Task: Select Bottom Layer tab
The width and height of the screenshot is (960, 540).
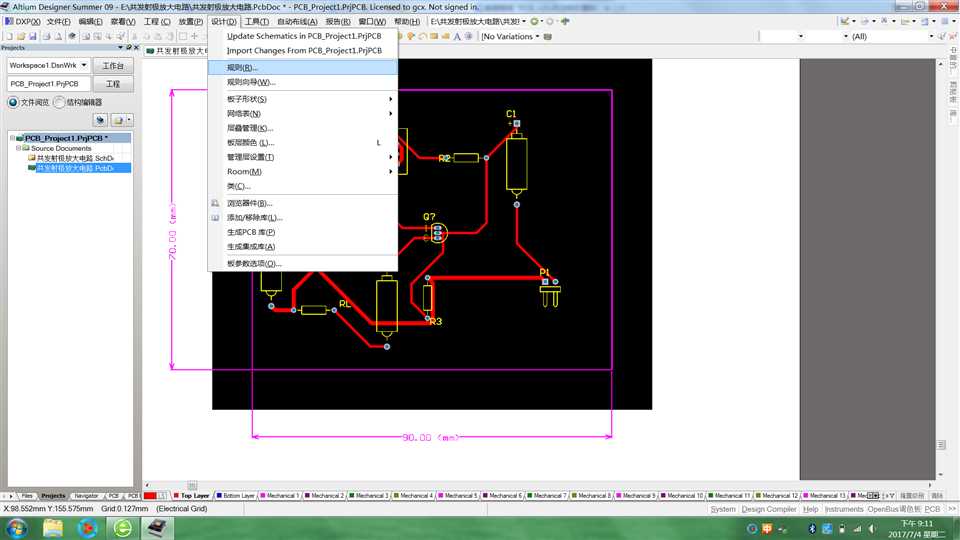Action: [235, 496]
